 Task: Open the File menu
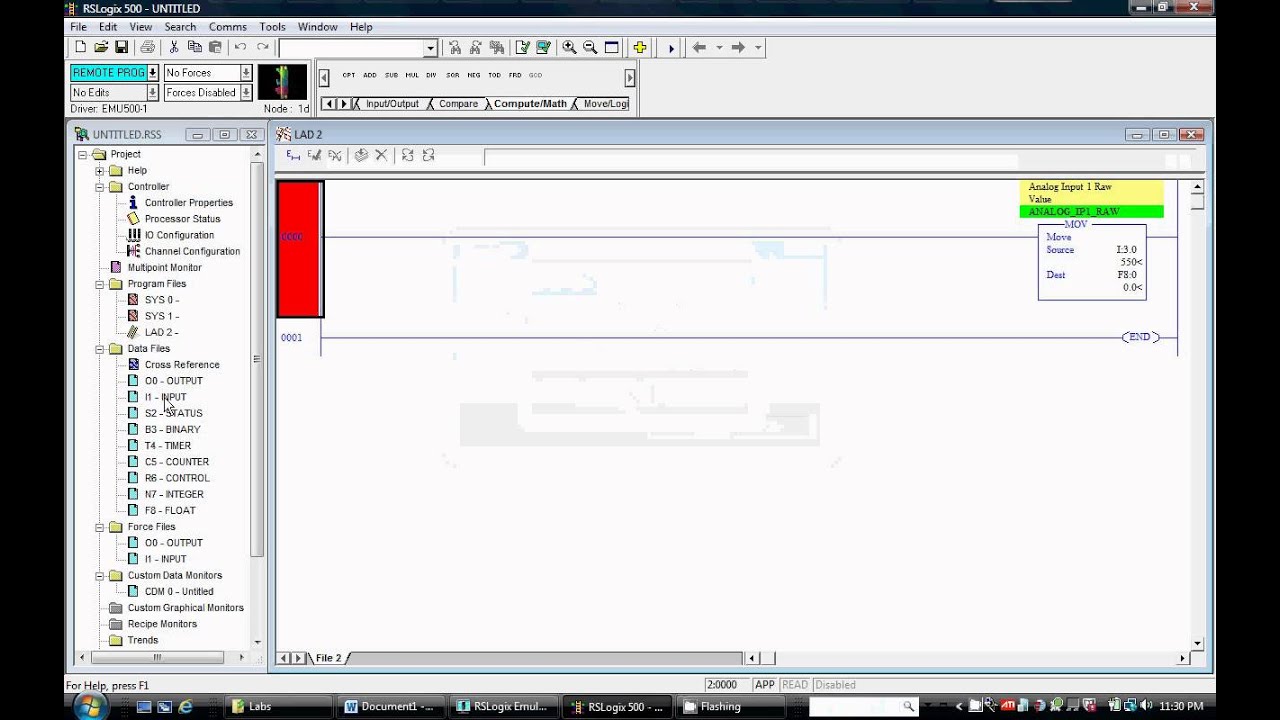click(x=78, y=27)
